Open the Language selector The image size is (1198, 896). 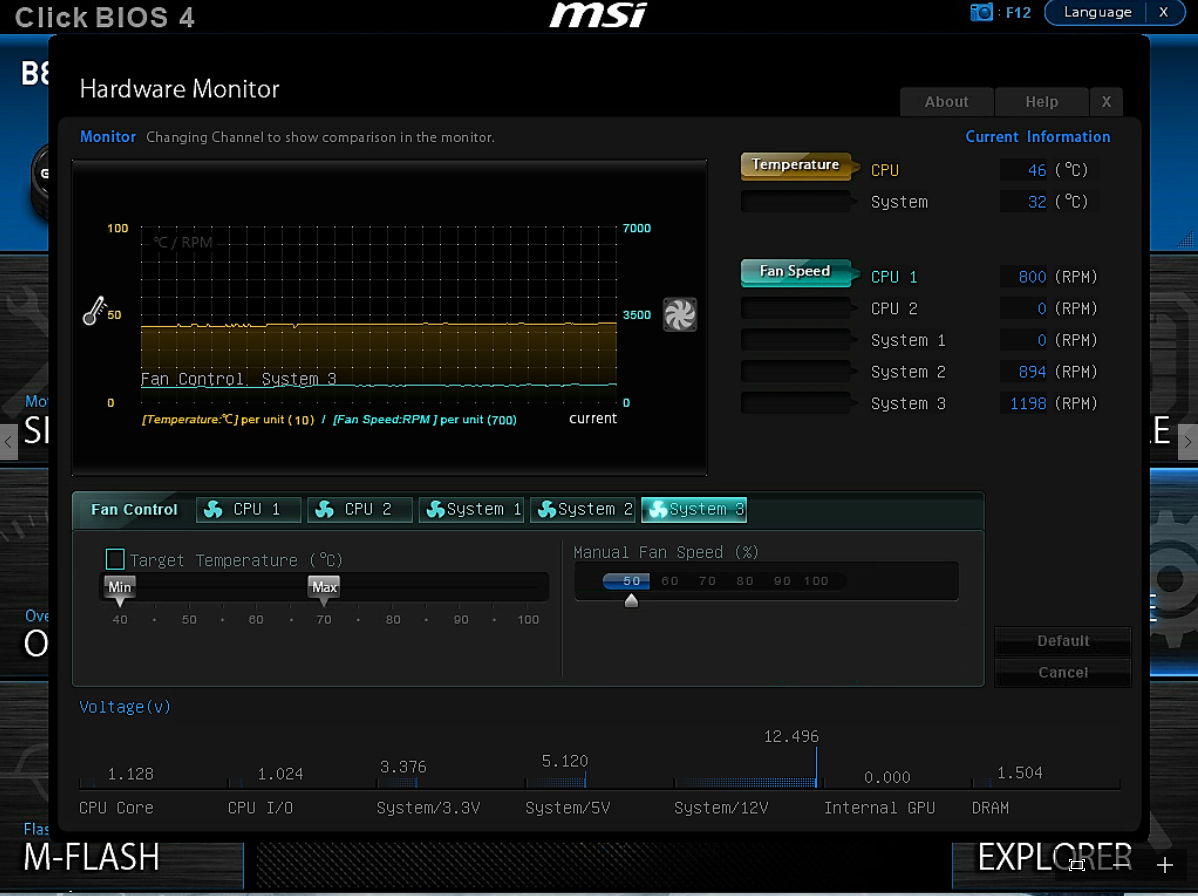click(1097, 12)
